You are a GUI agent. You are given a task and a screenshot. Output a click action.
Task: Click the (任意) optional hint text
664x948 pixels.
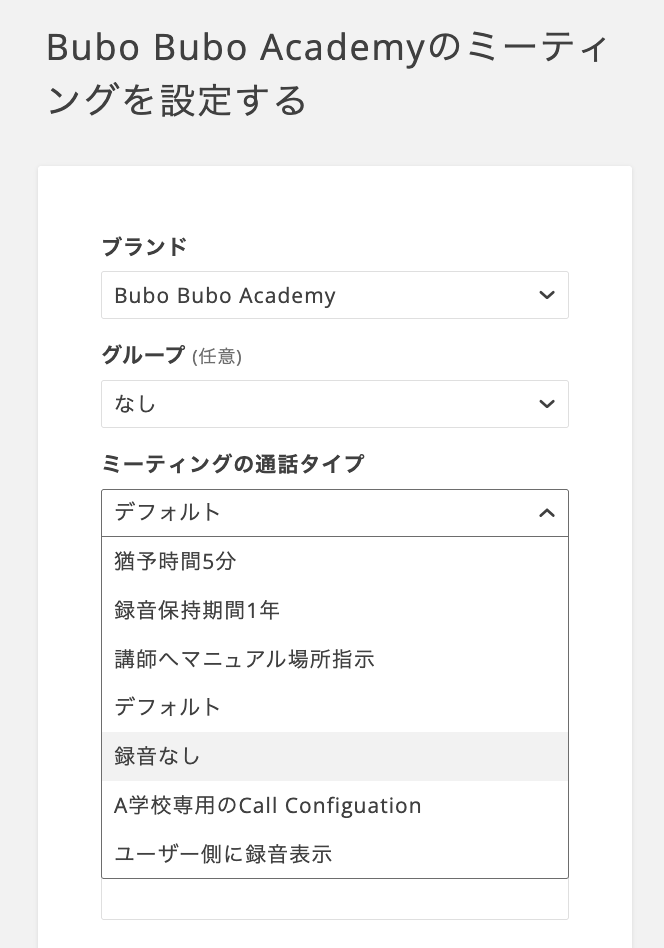click(217, 356)
